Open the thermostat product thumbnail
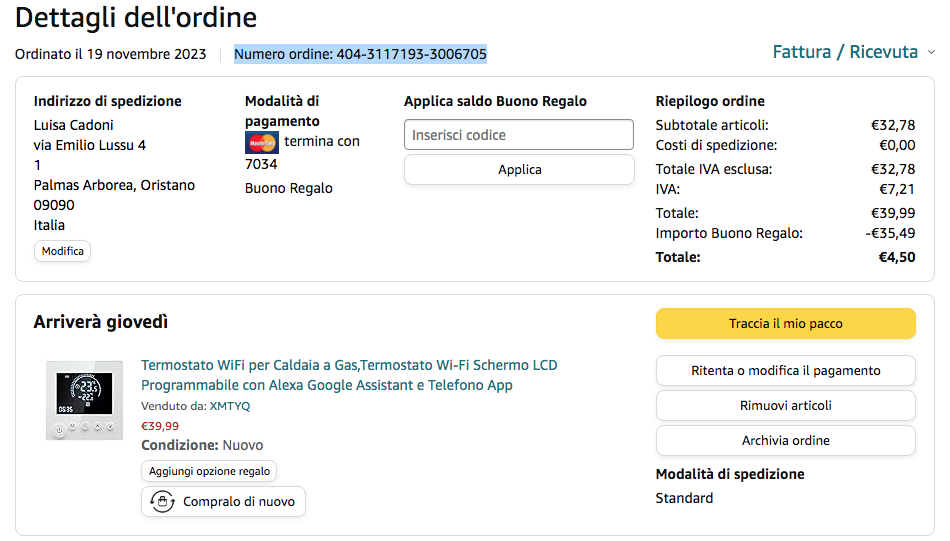This screenshot has height=541, width=950. [x=84, y=400]
